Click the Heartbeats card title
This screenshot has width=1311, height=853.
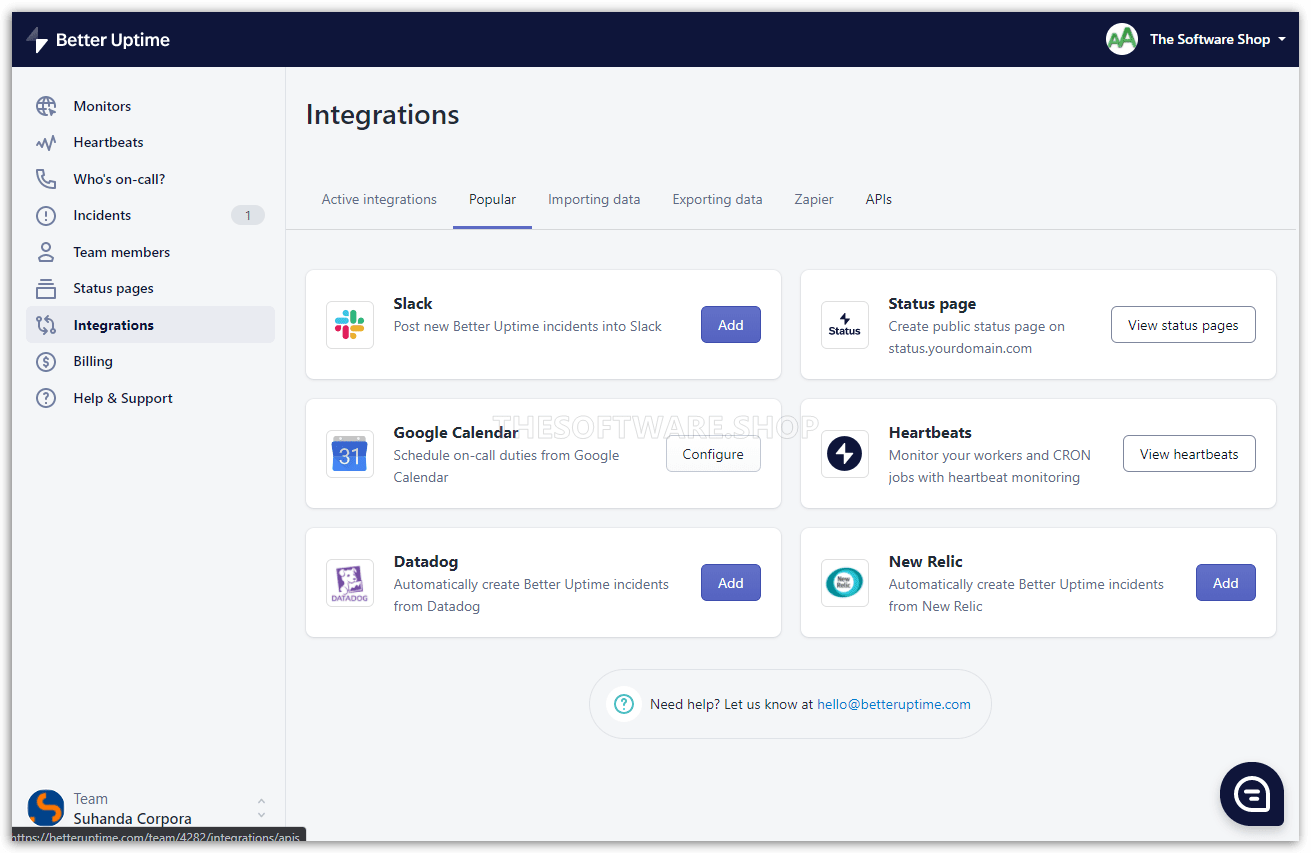(930, 432)
